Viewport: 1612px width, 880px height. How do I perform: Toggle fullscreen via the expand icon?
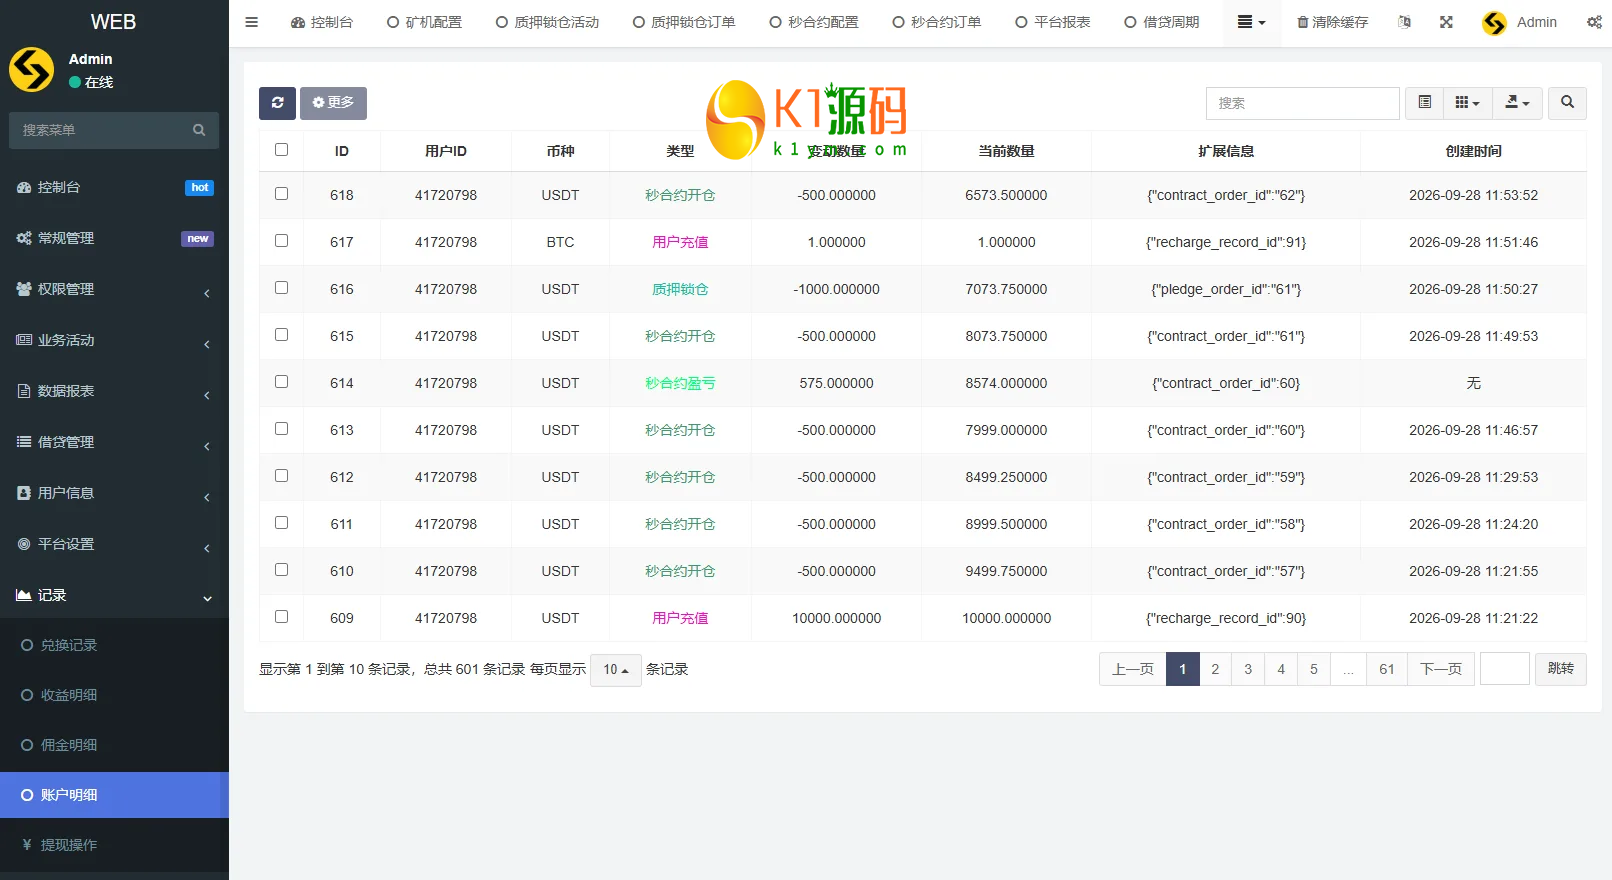pyautogui.click(x=1446, y=22)
